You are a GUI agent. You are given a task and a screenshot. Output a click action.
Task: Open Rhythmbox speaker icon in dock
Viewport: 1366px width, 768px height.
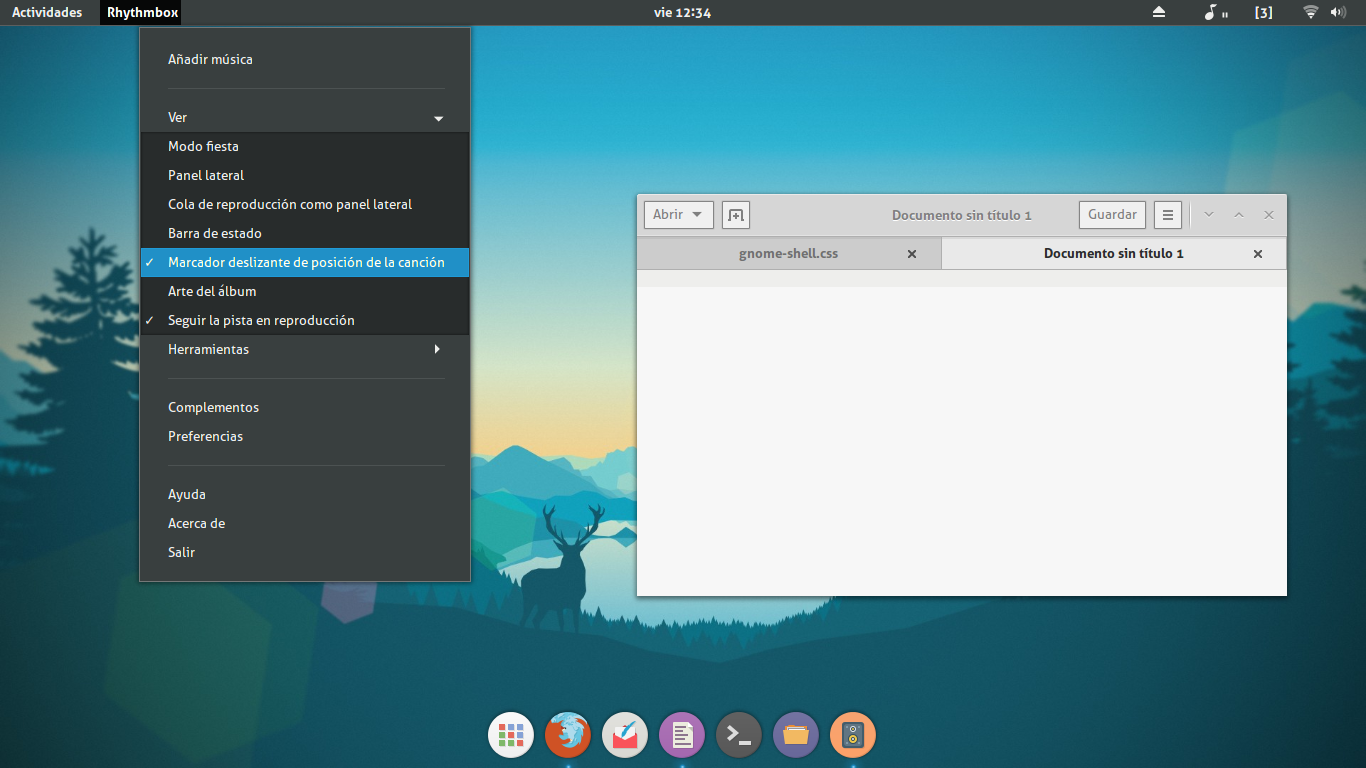[x=852, y=736]
